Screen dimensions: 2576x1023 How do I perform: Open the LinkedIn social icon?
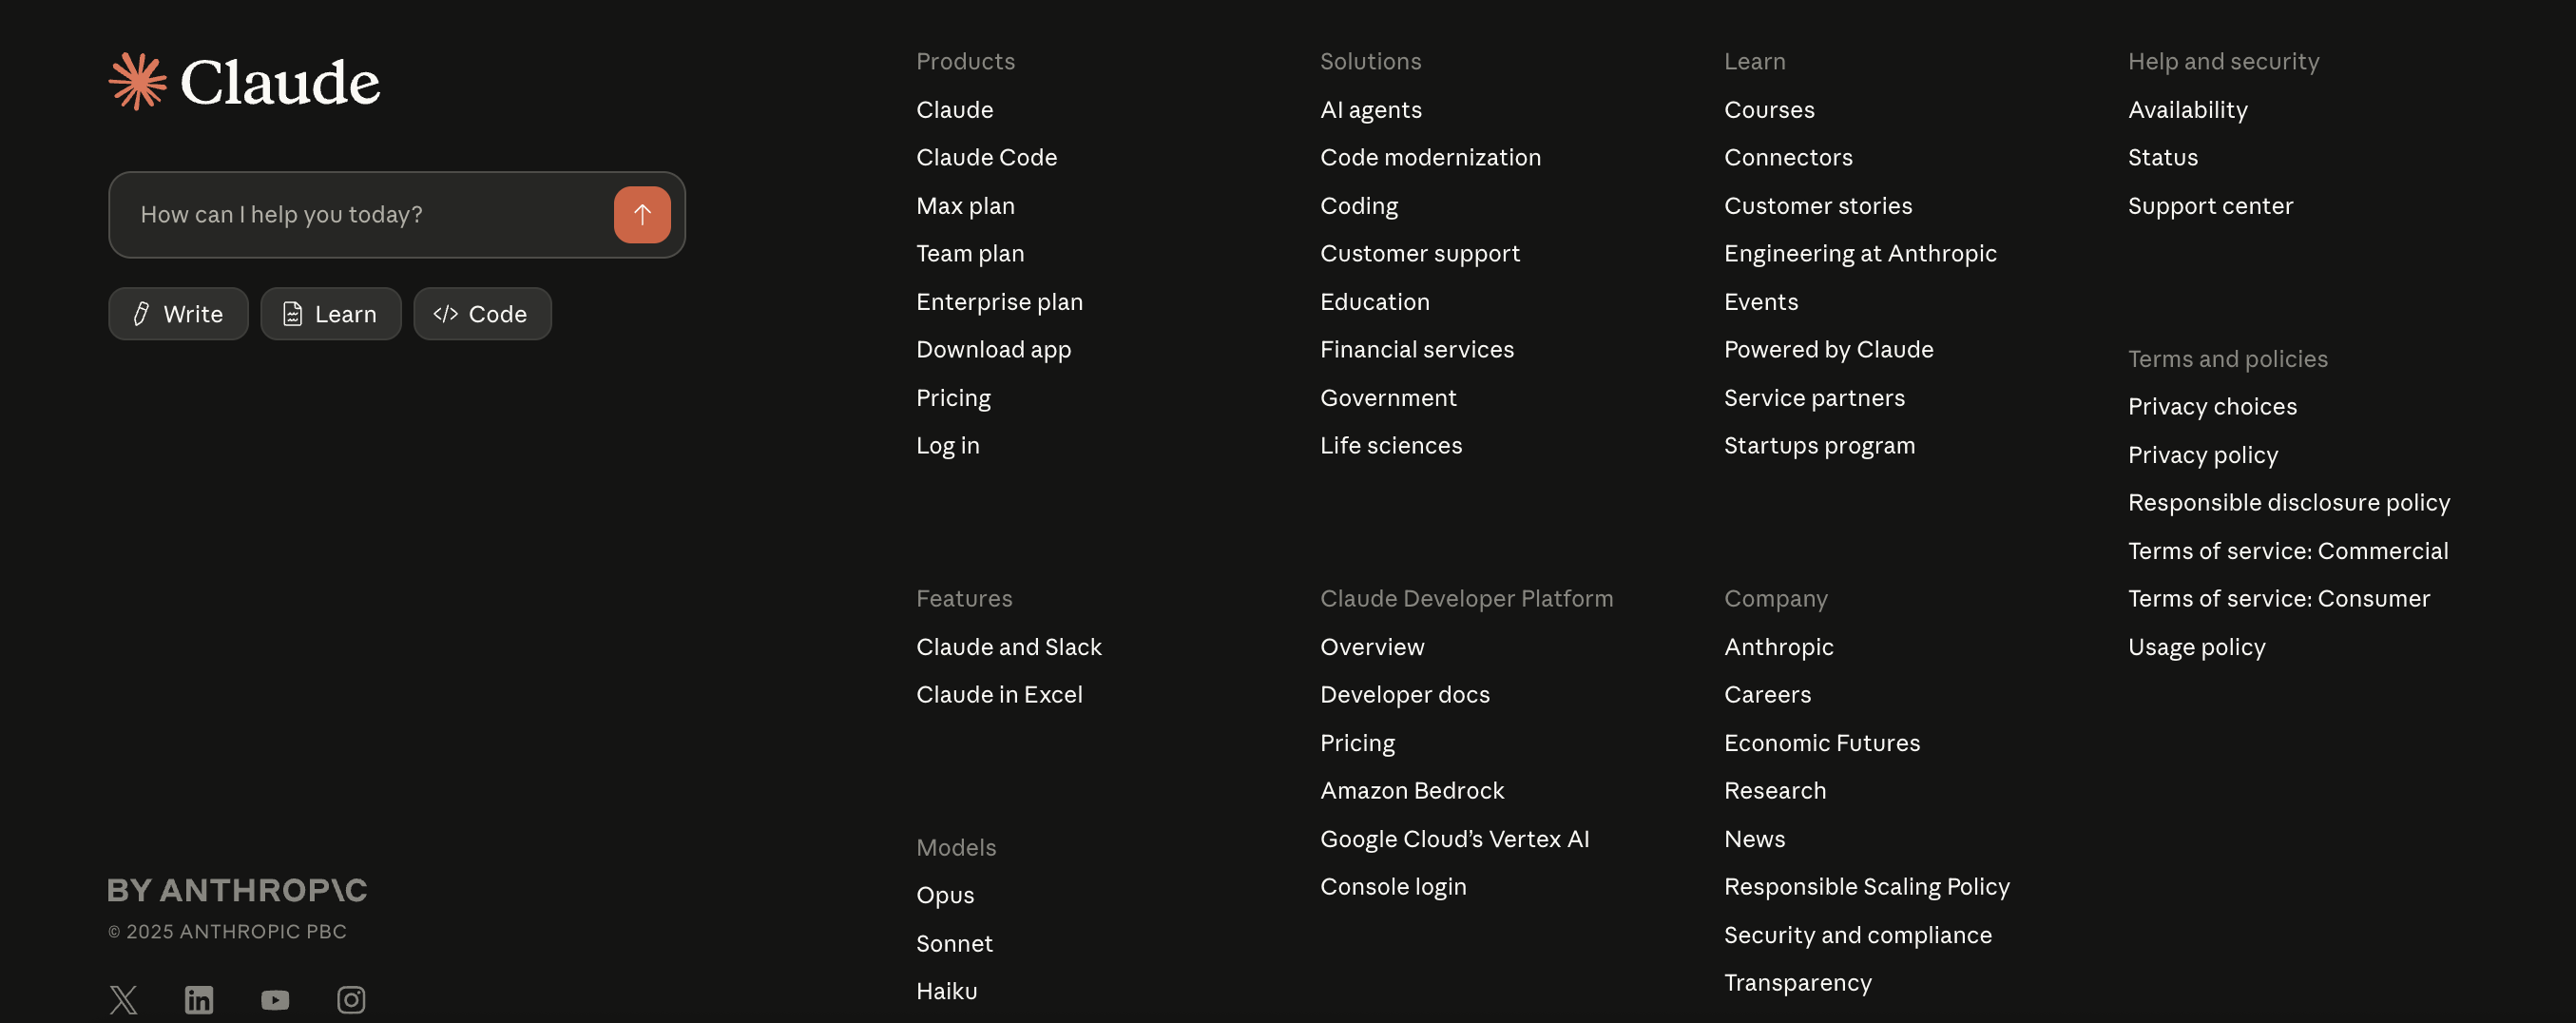coord(199,999)
